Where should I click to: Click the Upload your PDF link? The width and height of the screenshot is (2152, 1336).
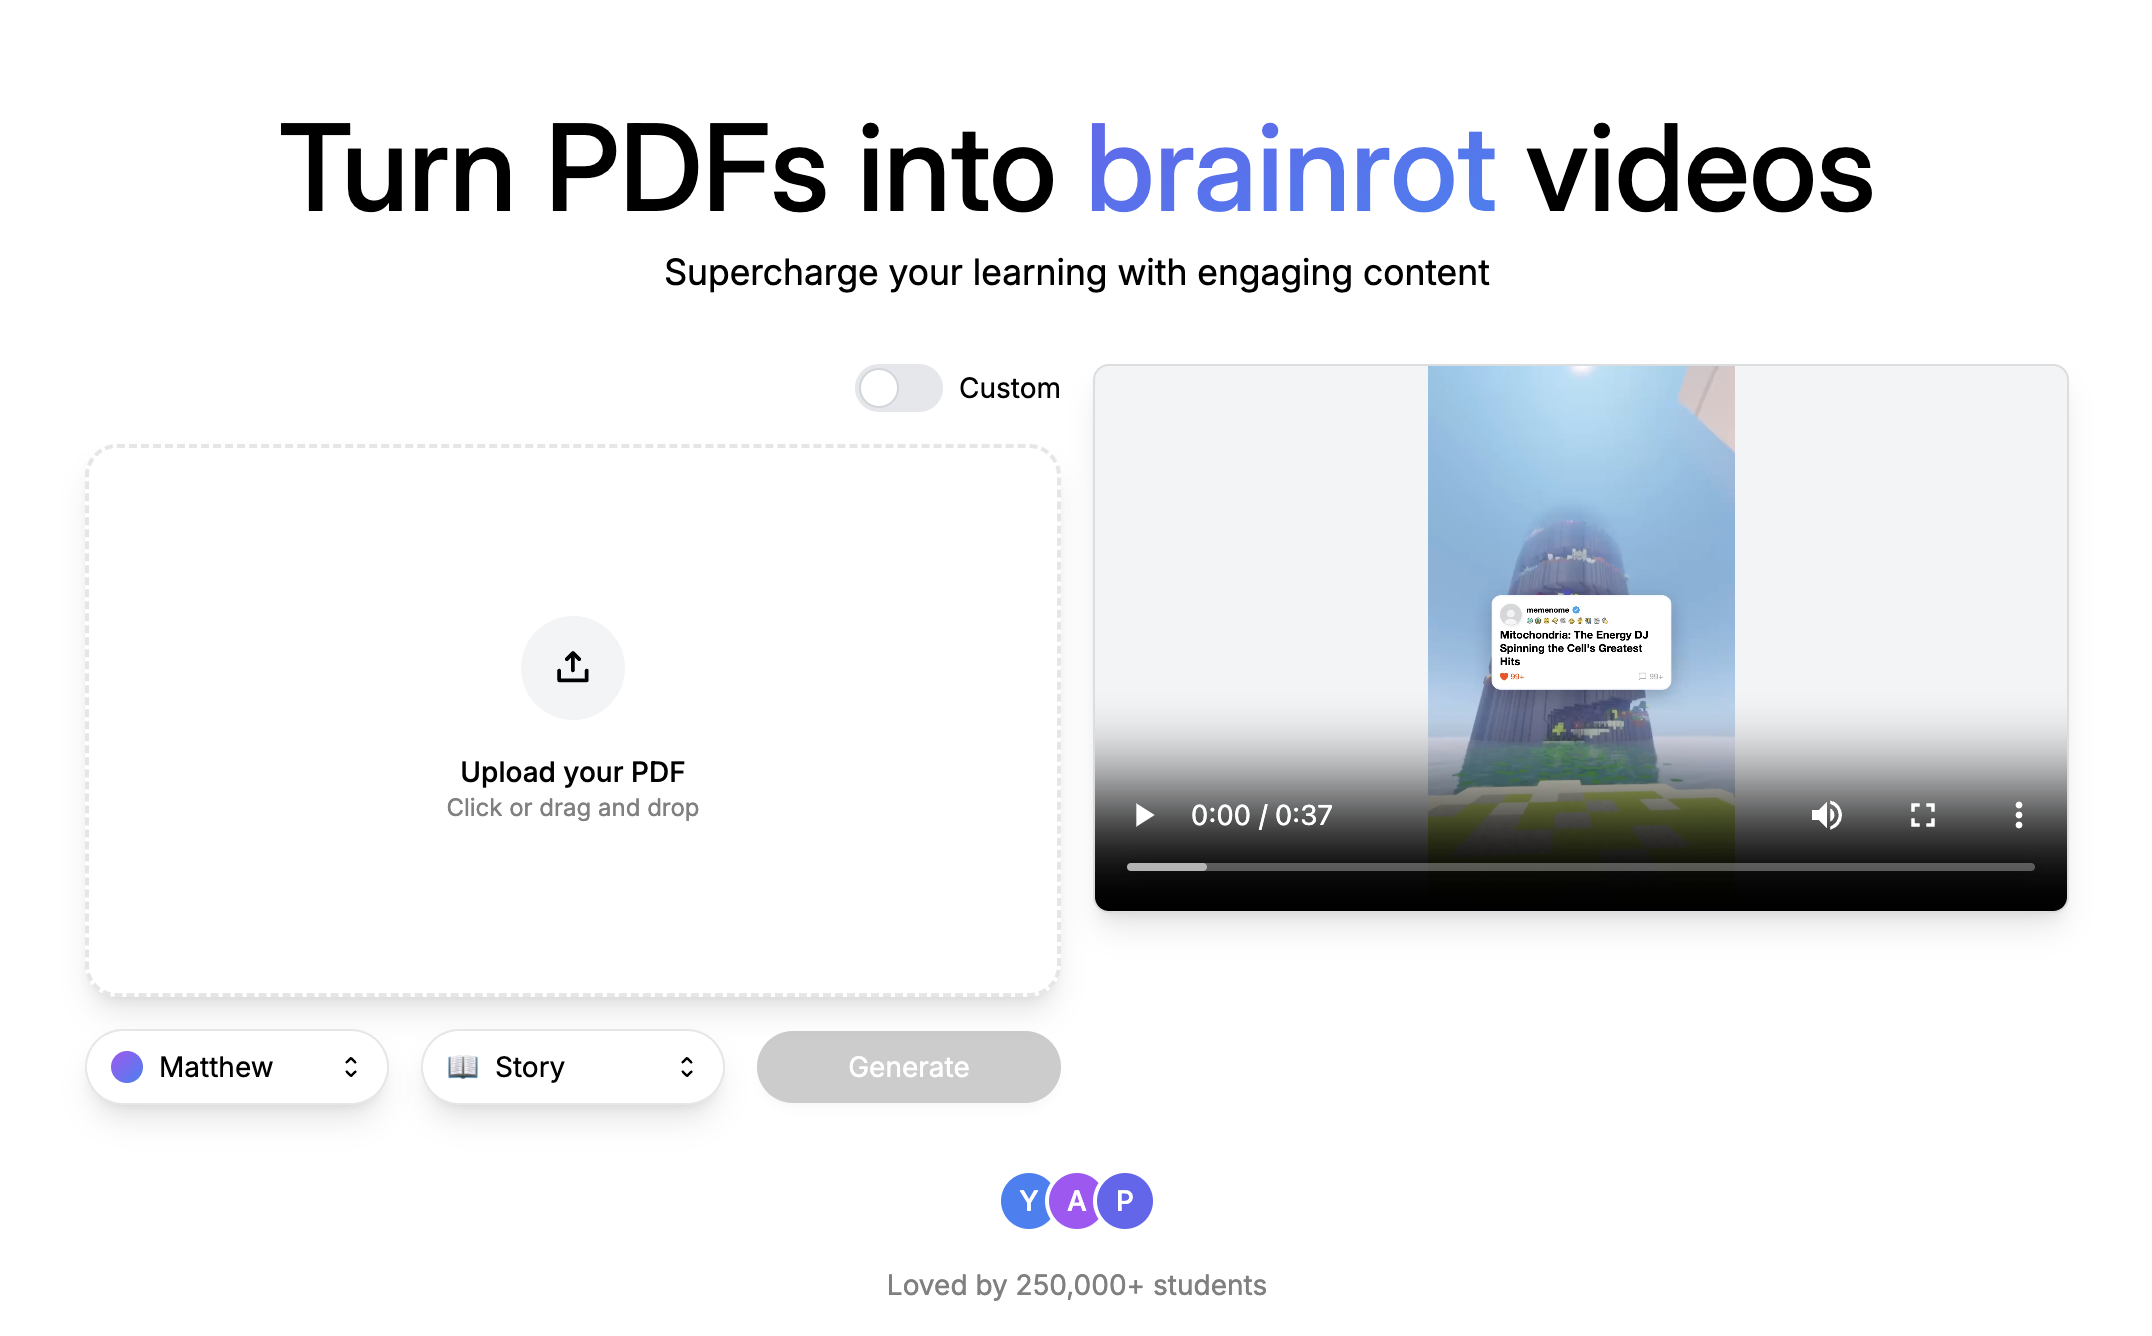pyautogui.click(x=573, y=771)
